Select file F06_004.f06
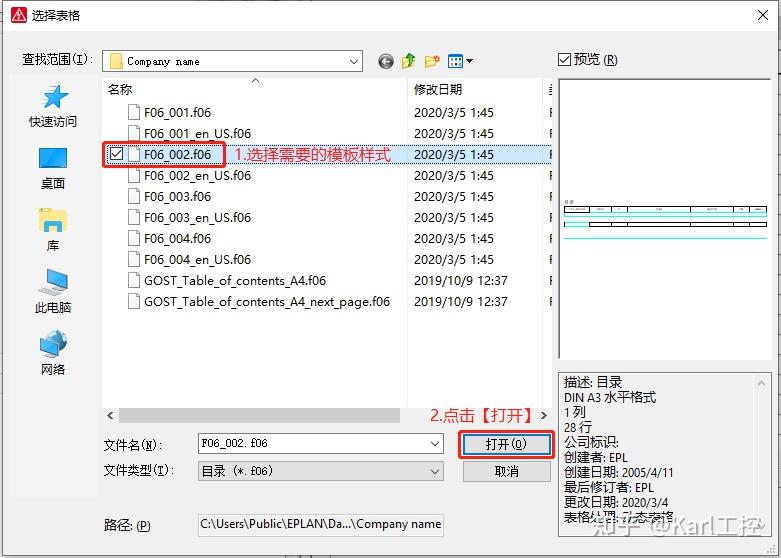 (177, 238)
